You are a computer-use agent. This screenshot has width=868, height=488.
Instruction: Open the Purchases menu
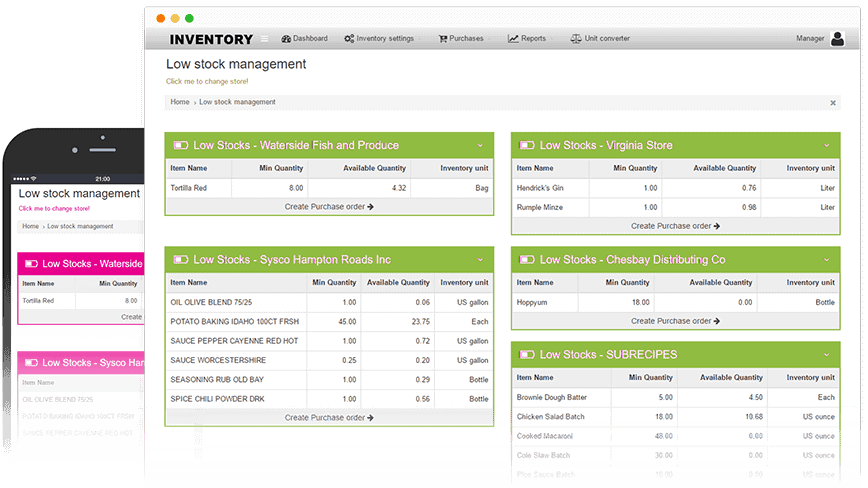(462, 39)
